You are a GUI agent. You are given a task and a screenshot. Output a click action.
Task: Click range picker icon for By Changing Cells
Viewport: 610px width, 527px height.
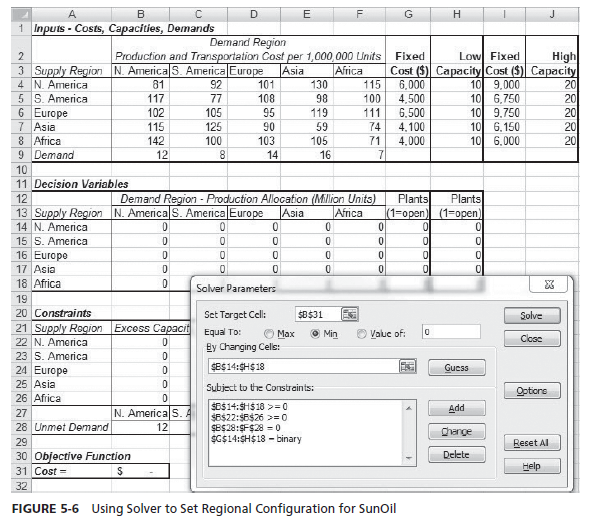coord(408,367)
